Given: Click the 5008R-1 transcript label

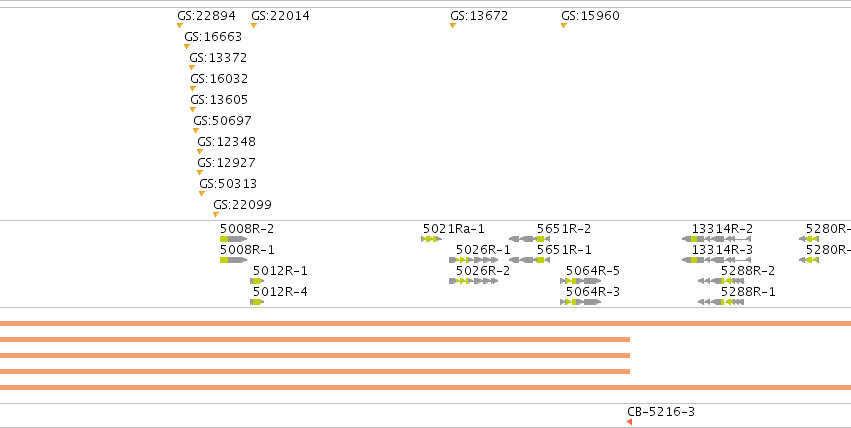Looking at the screenshot, I should [247, 250].
